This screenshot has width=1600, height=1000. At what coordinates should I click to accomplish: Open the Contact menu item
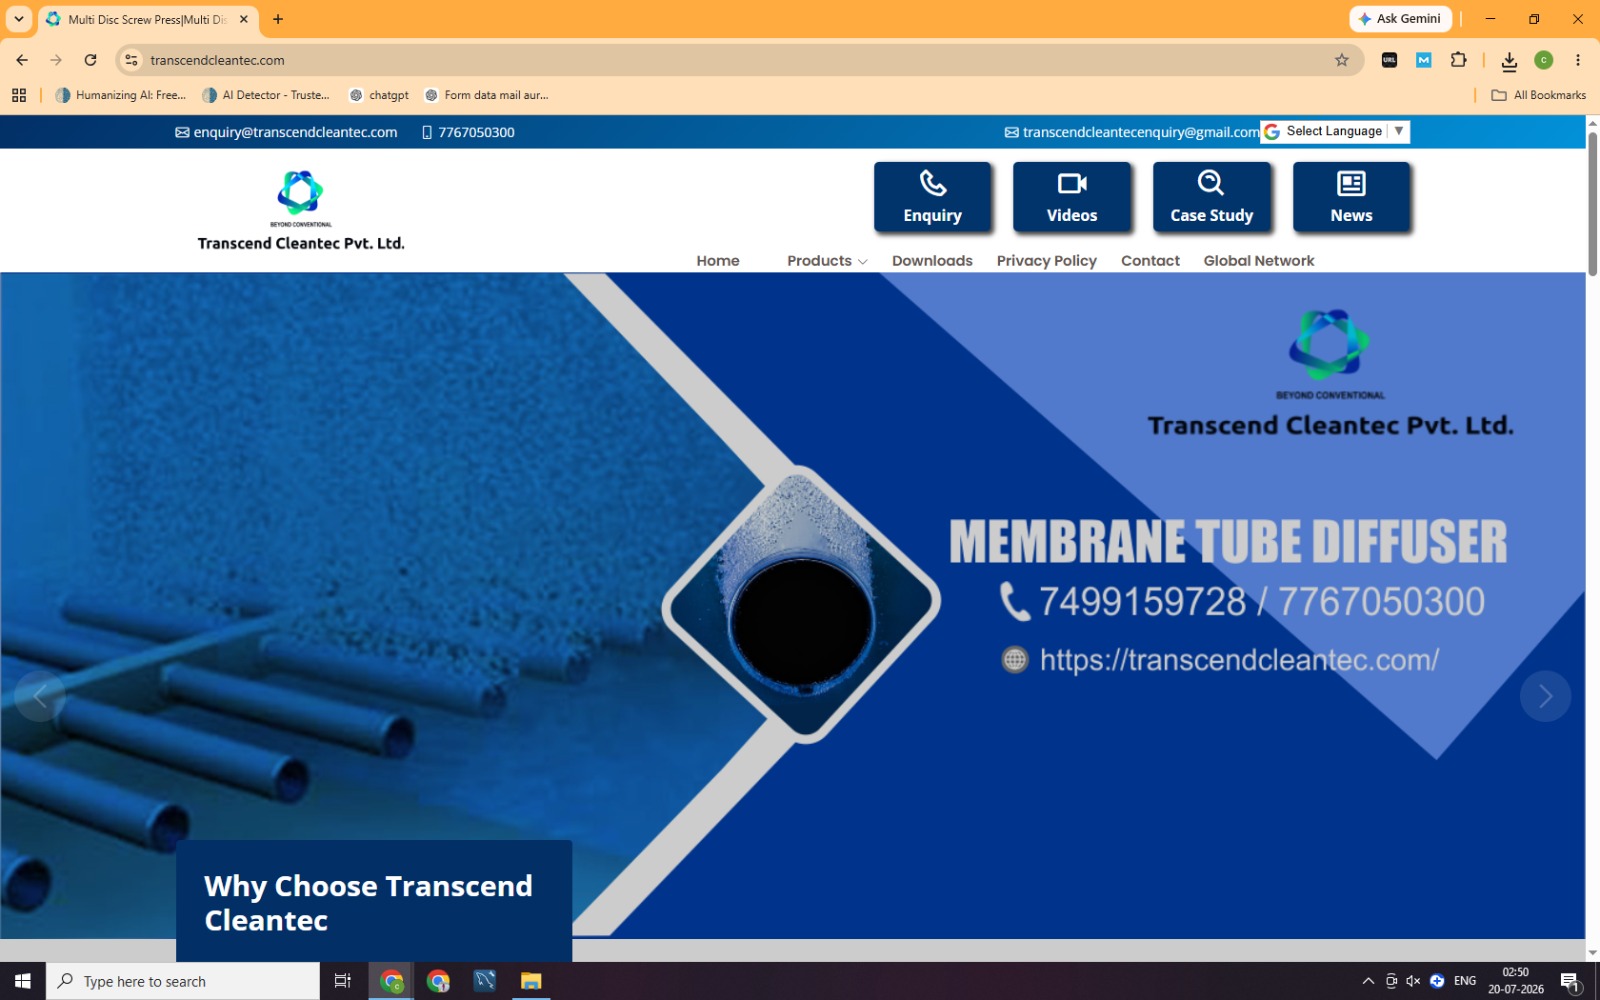pyautogui.click(x=1150, y=261)
